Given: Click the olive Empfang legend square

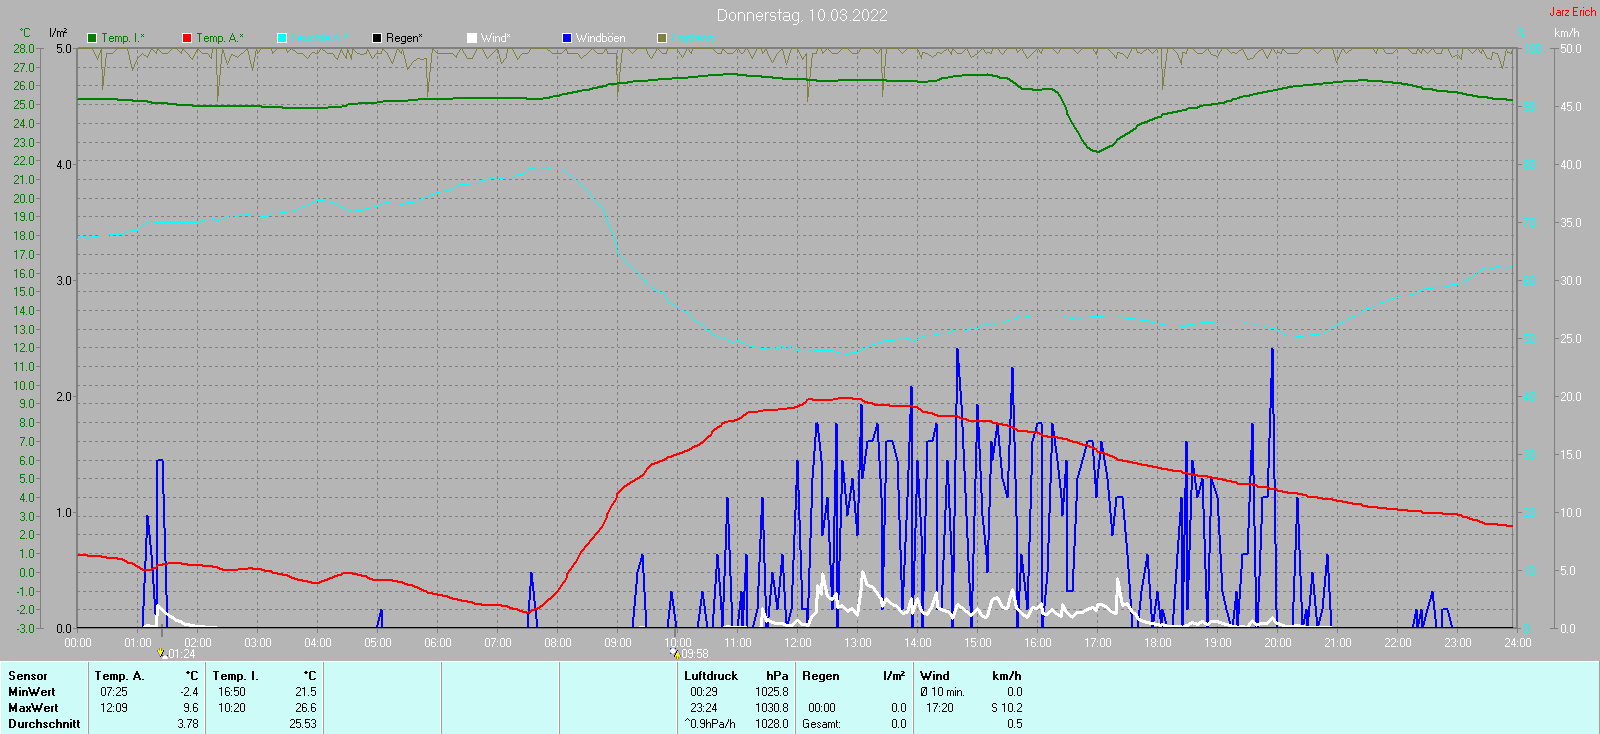Looking at the screenshot, I should click(x=662, y=38).
